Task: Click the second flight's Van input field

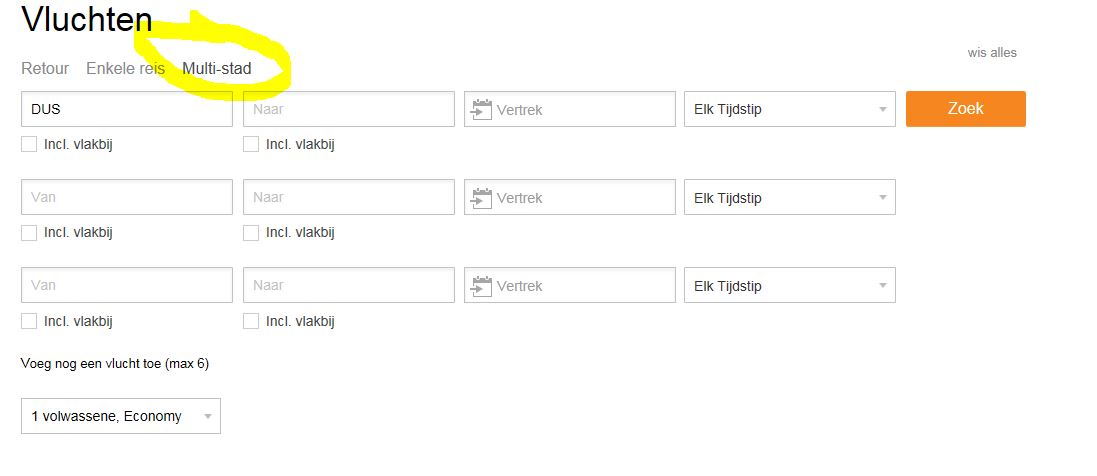Action: click(x=126, y=197)
